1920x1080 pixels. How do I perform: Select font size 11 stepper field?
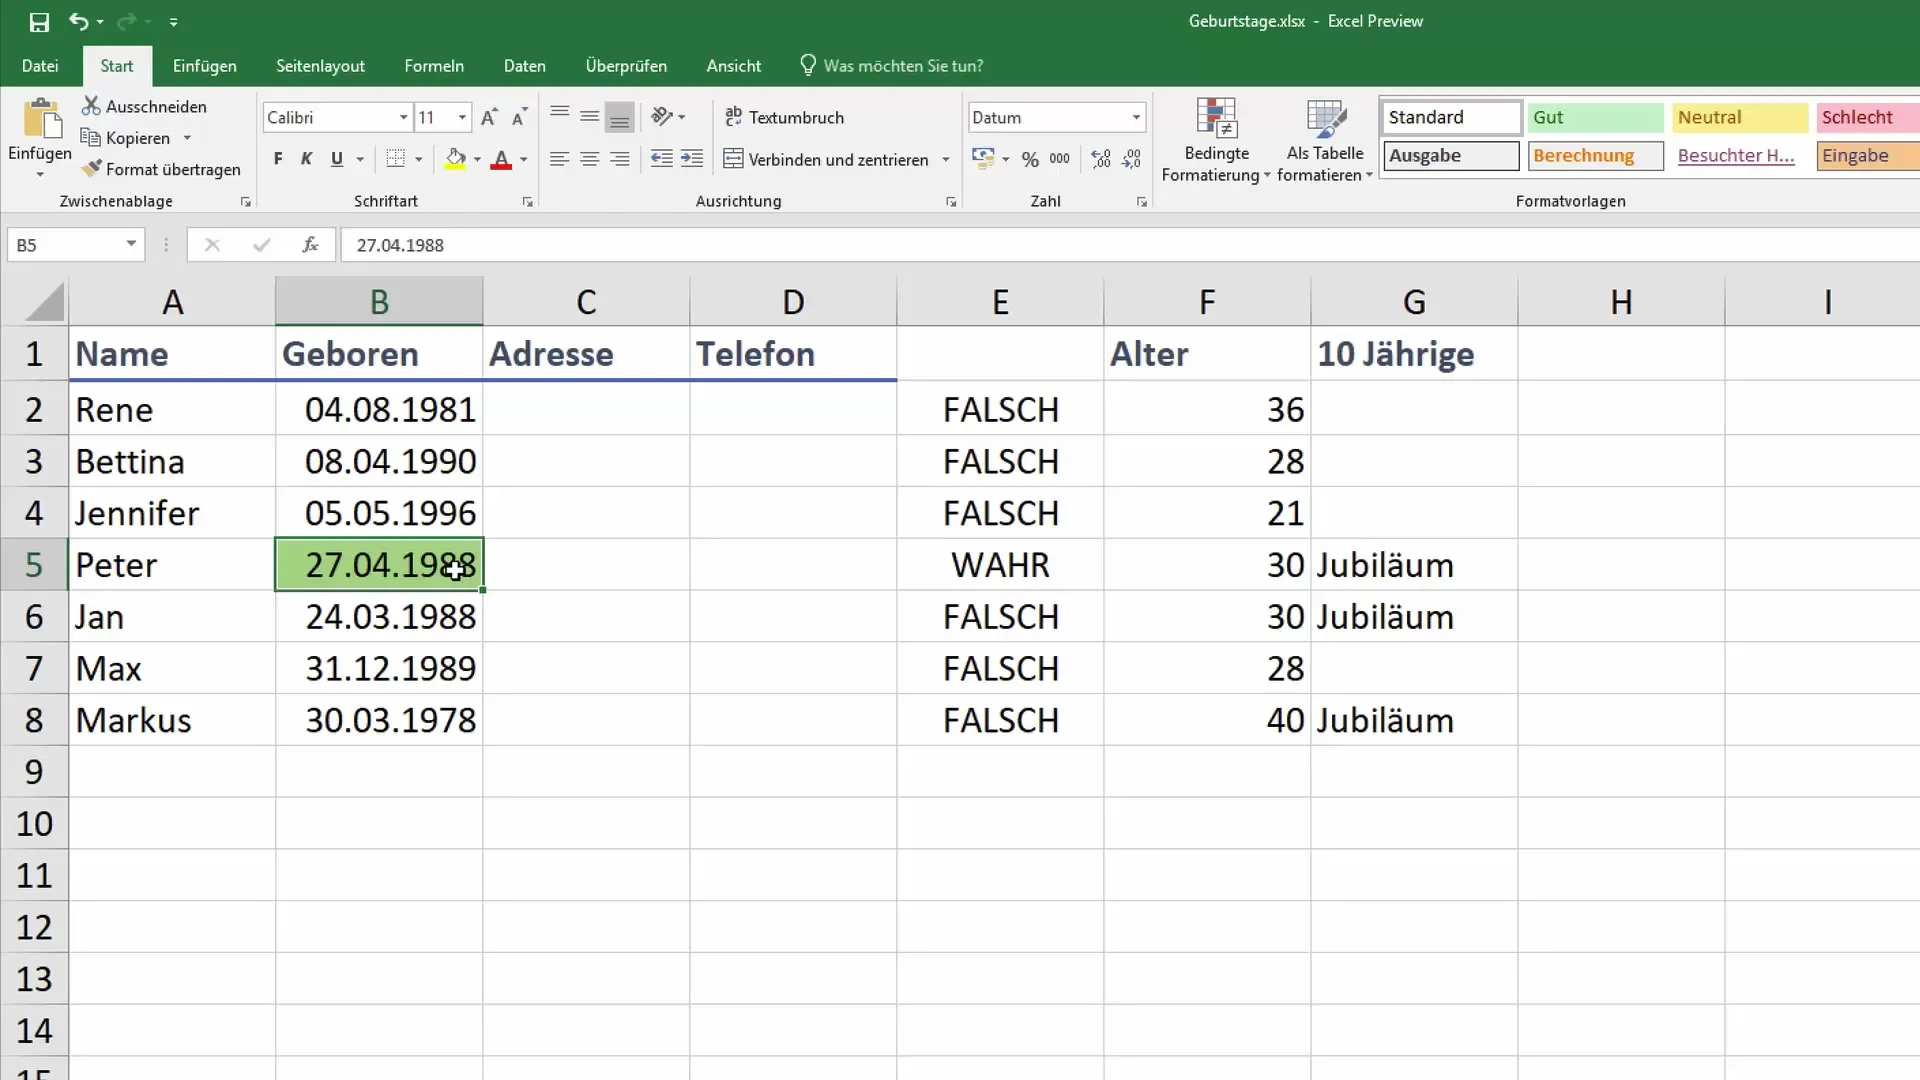click(443, 117)
